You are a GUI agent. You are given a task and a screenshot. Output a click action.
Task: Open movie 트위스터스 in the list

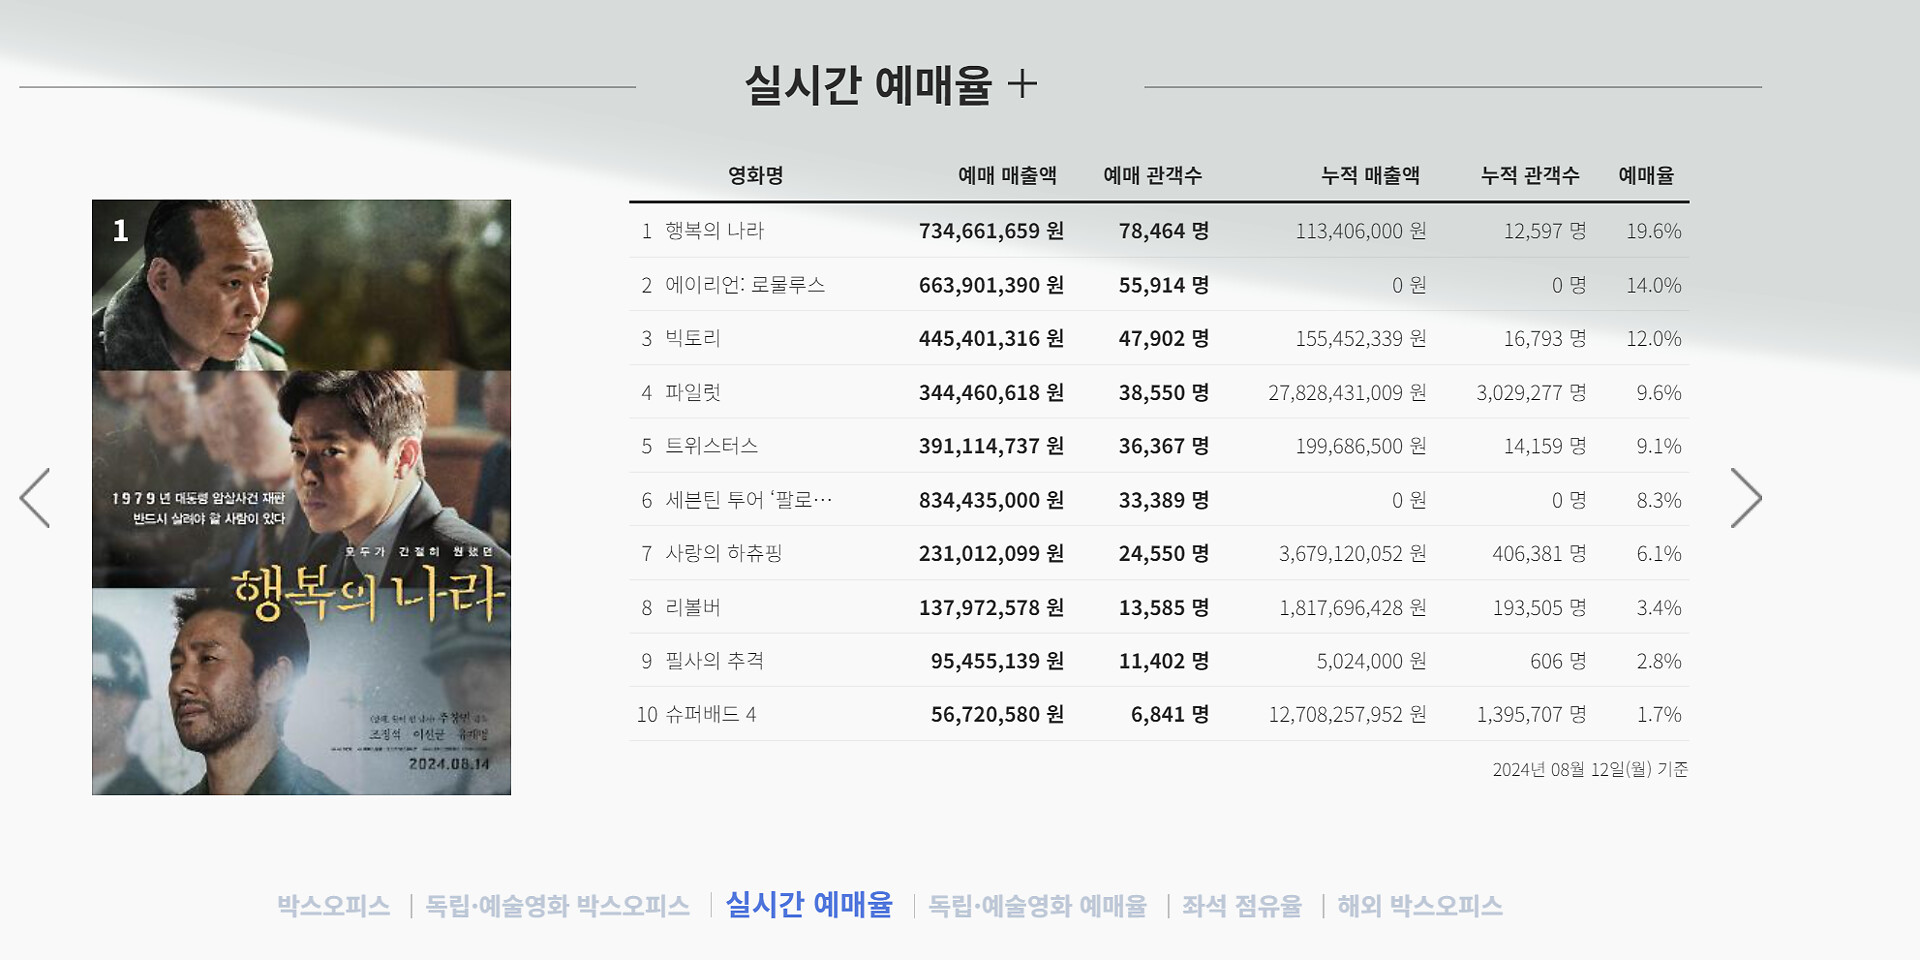[x=712, y=446]
